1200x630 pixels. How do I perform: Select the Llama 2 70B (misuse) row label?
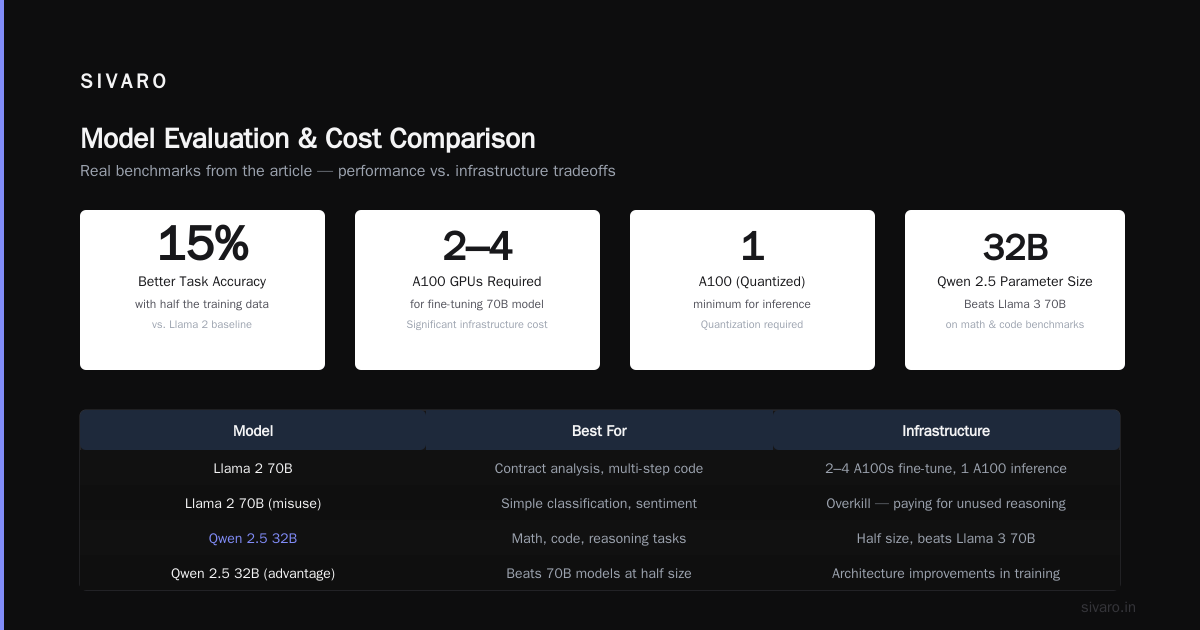pos(253,503)
